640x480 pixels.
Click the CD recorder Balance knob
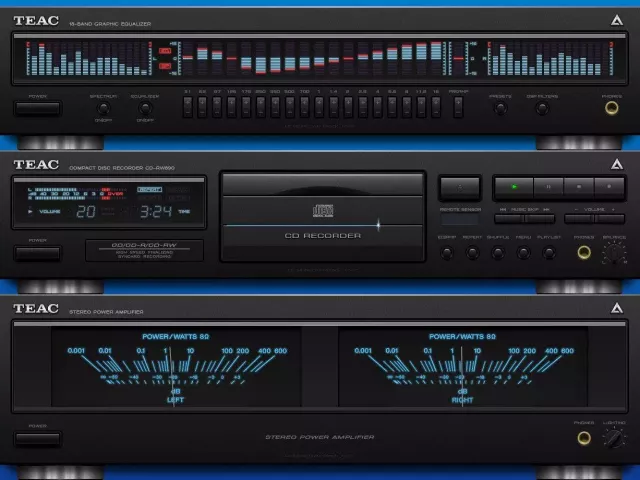[x=614, y=253]
